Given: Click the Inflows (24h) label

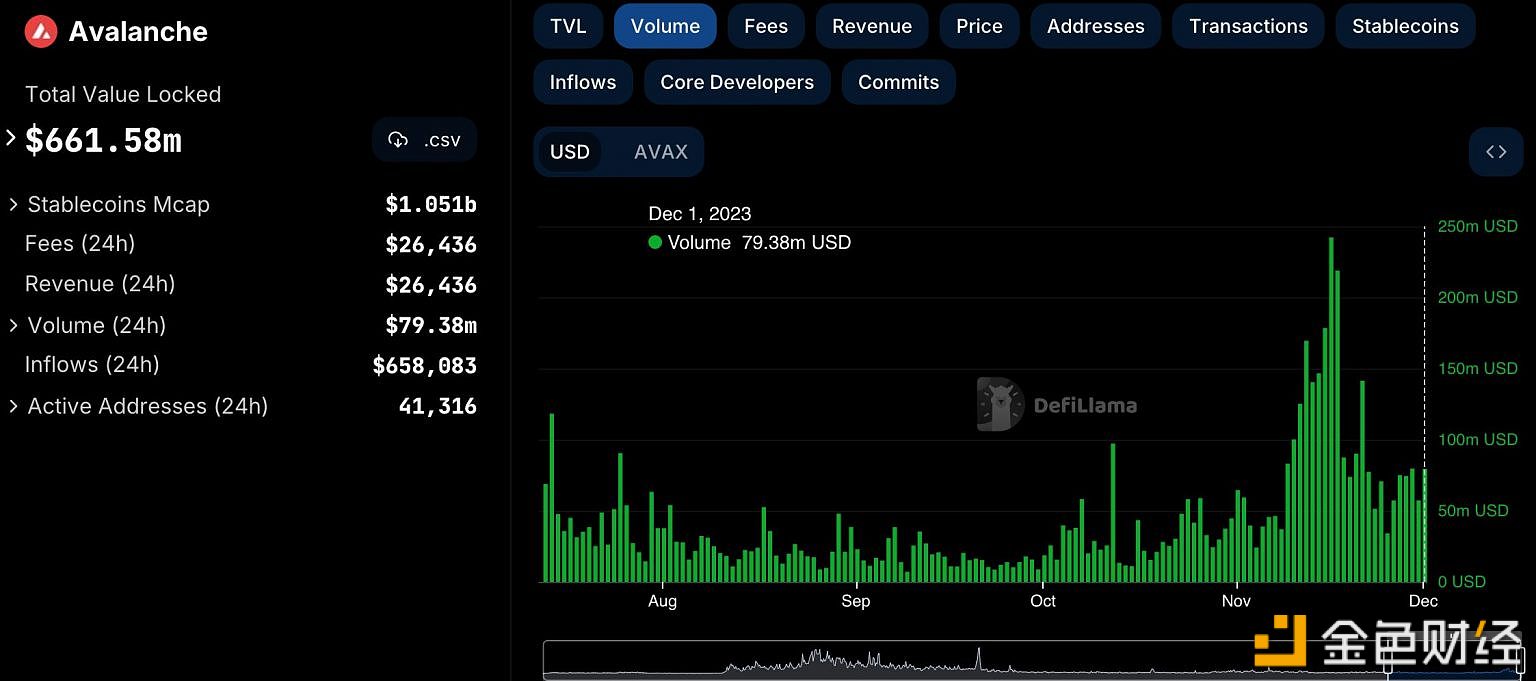Looking at the screenshot, I should (x=92, y=365).
